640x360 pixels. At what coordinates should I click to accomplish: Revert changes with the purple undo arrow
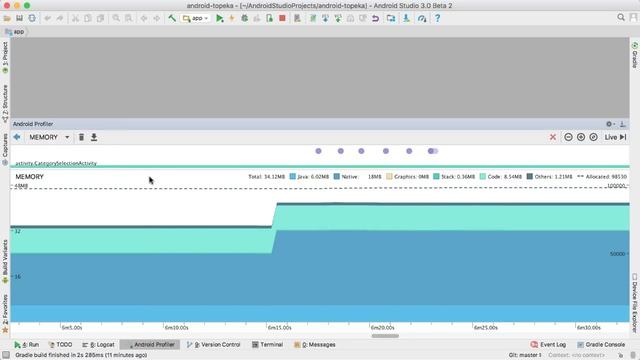[x=375, y=18]
